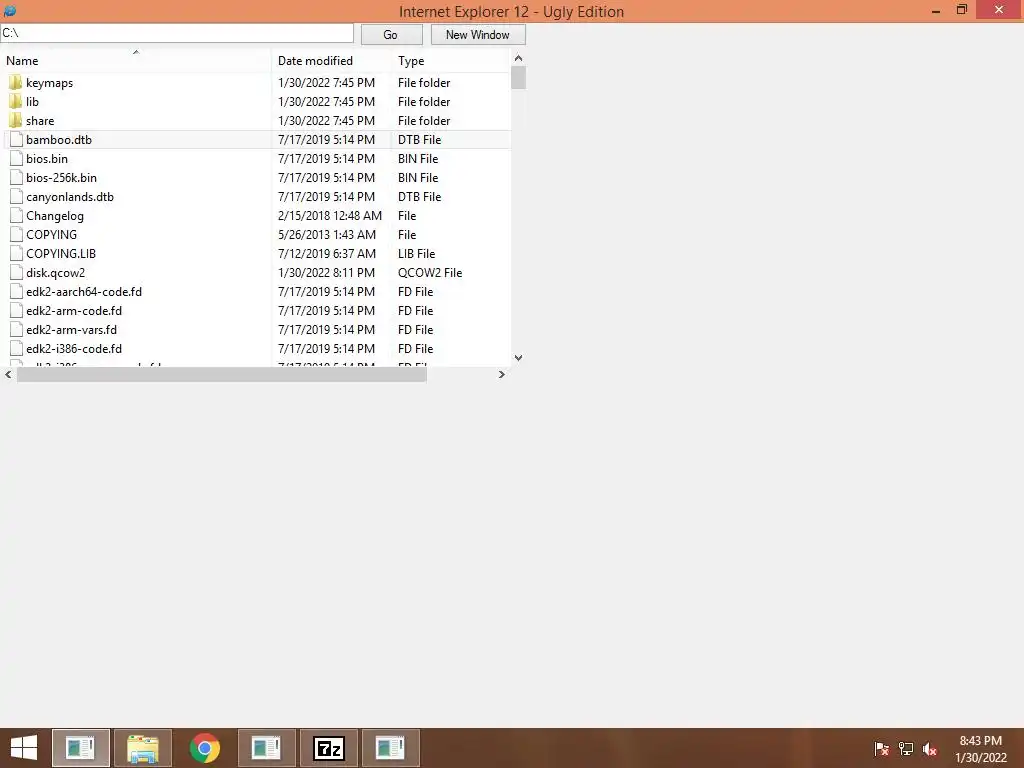
Task: Click the 1/30/2022 8:11 PM date cell
Action: click(x=327, y=272)
